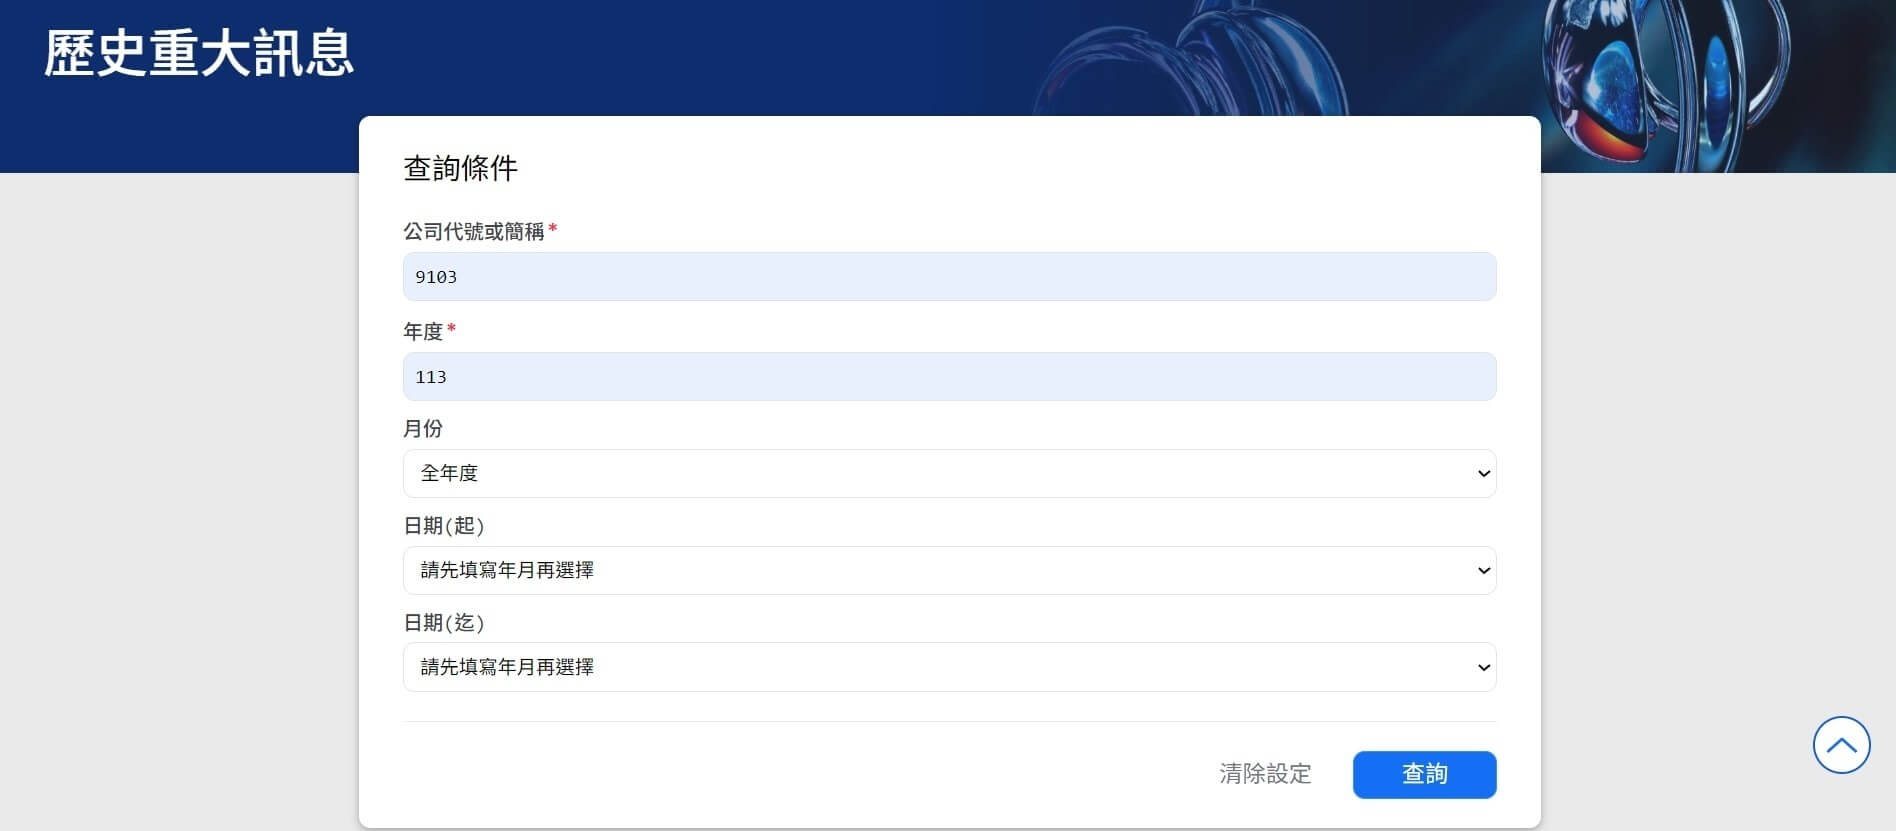Click the 公司代號或簡稱 input containing 9103
The width and height of the screenshot is (1896, 831).
pyautogui.click(x=948, y=277)
